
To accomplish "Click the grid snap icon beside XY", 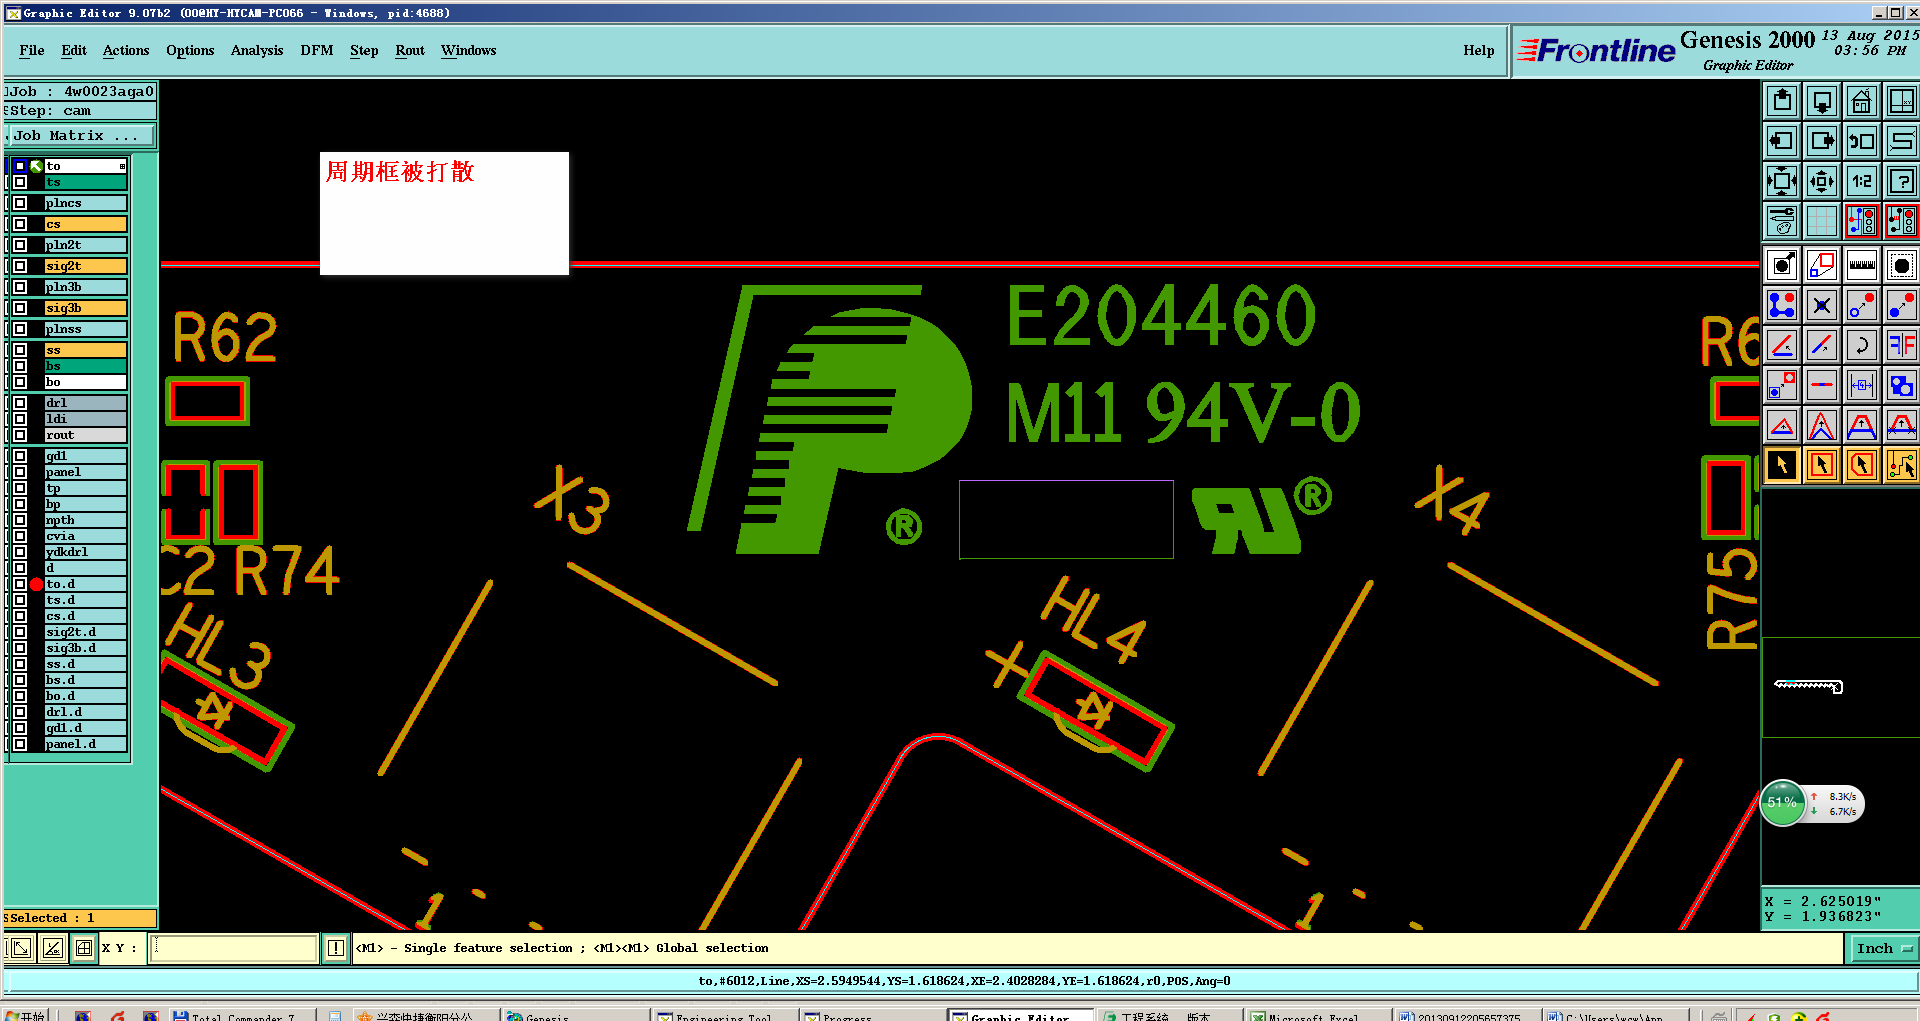I will (x=84, y=948).
